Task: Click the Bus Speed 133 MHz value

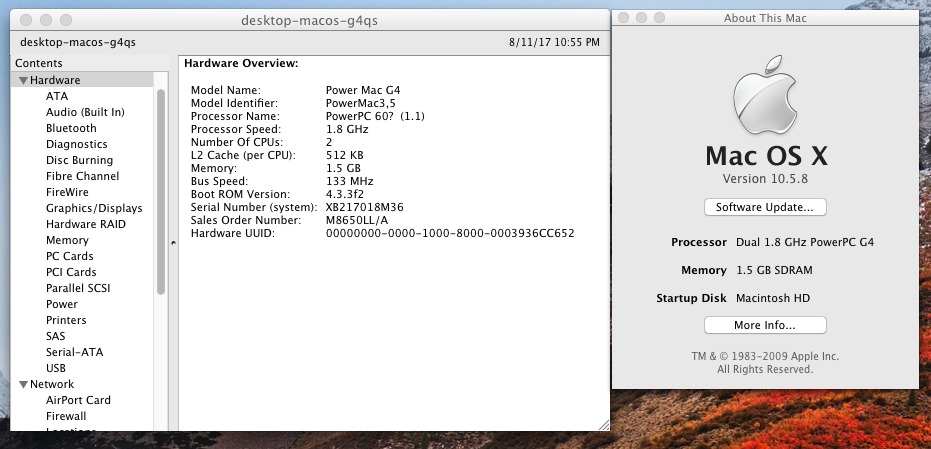Action: [350, 182]
